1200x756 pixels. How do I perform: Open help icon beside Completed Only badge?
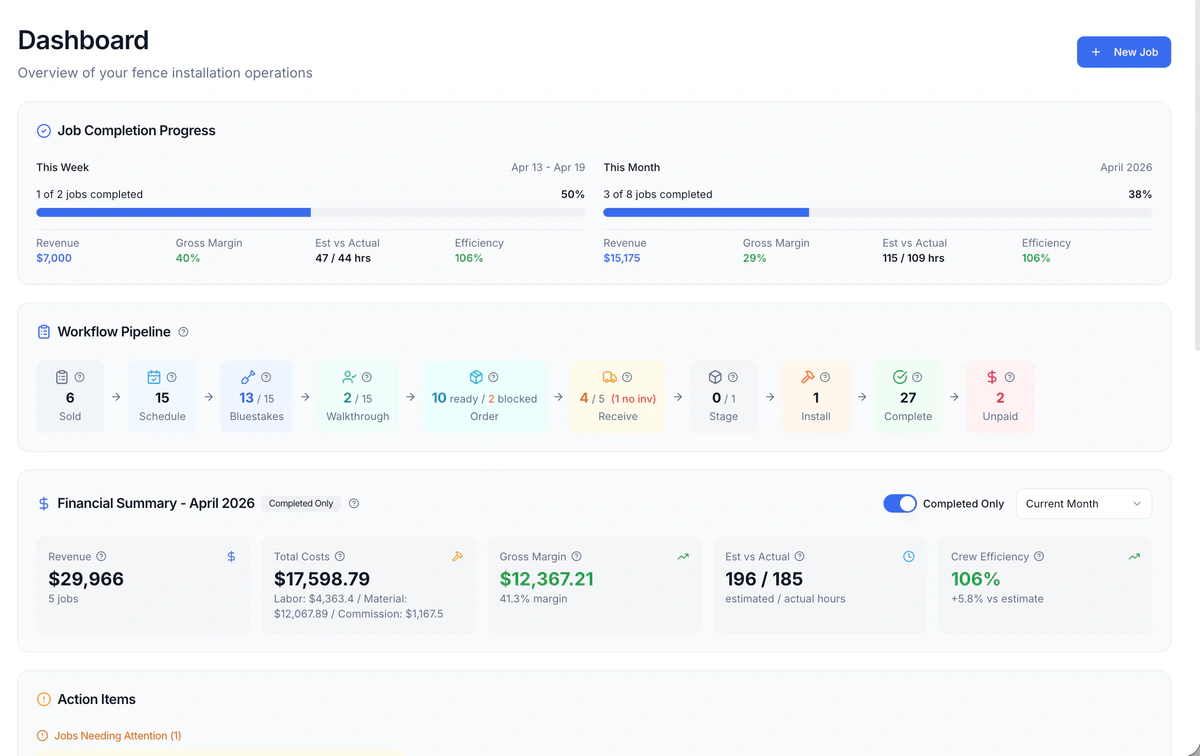tap(354, 503)
